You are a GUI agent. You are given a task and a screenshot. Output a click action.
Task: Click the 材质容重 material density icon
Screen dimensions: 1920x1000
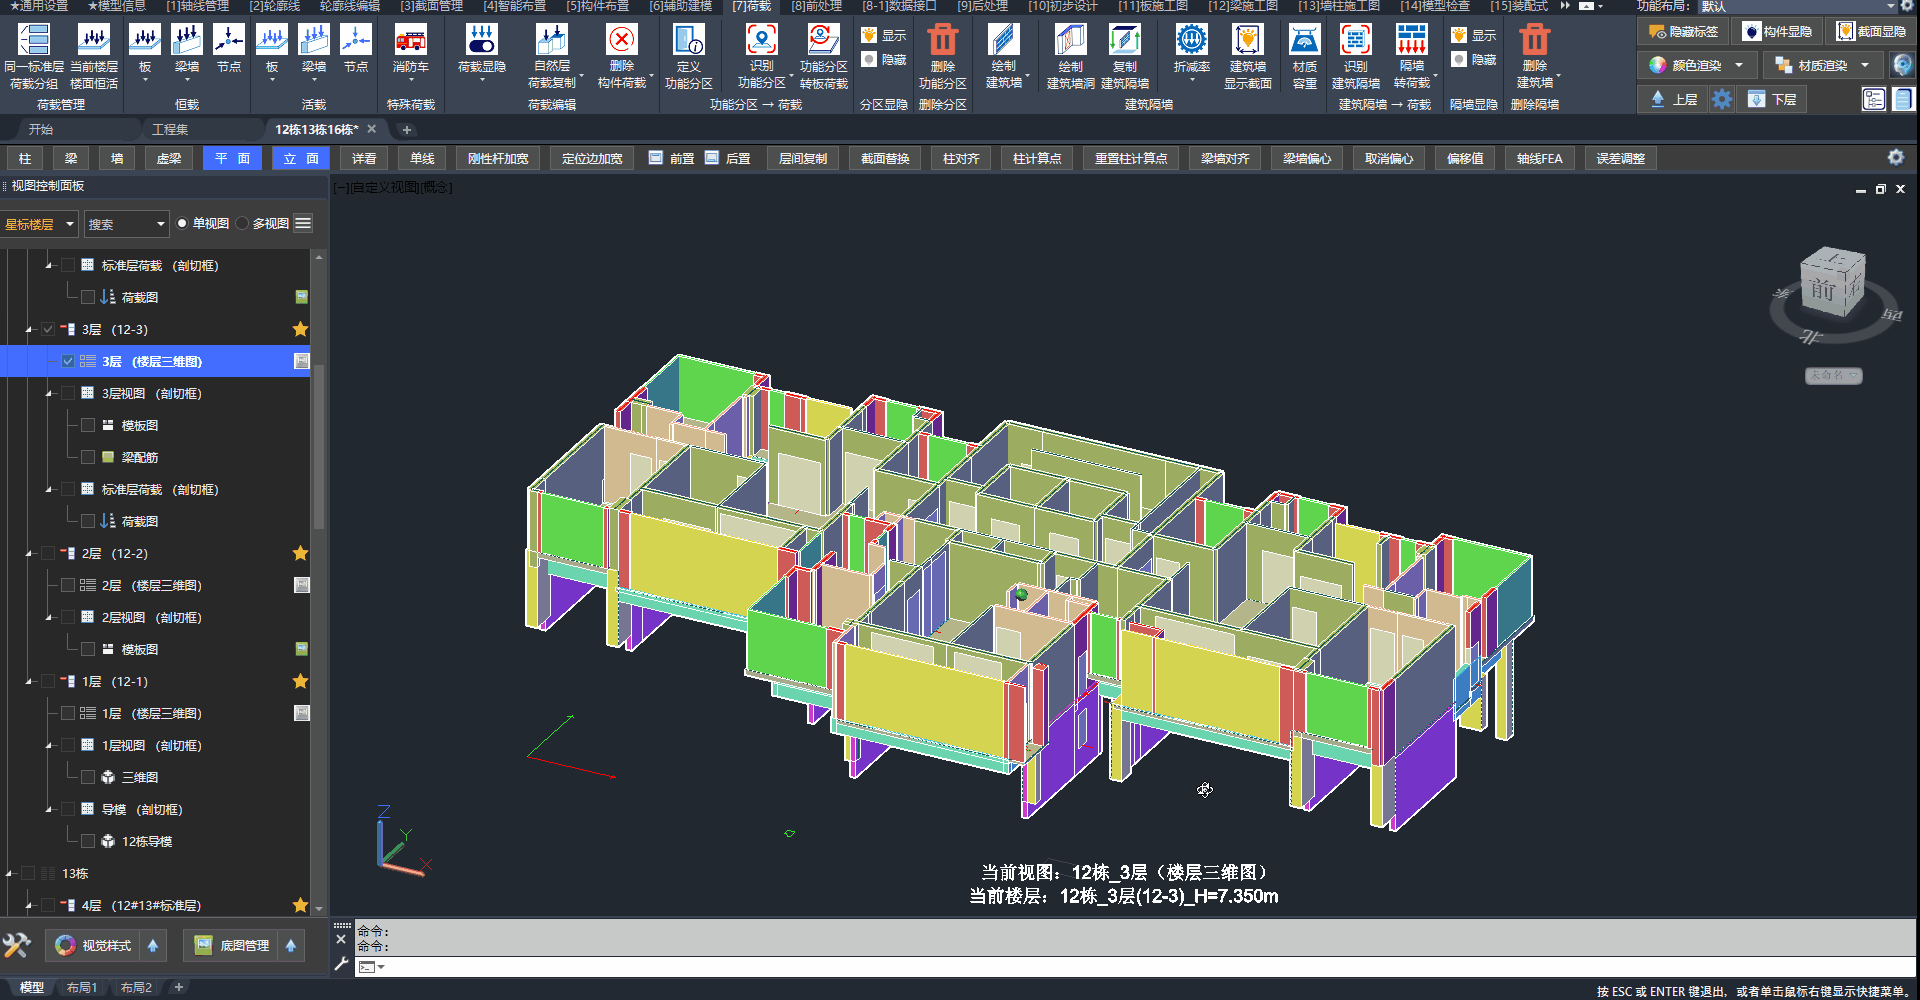1304,41
